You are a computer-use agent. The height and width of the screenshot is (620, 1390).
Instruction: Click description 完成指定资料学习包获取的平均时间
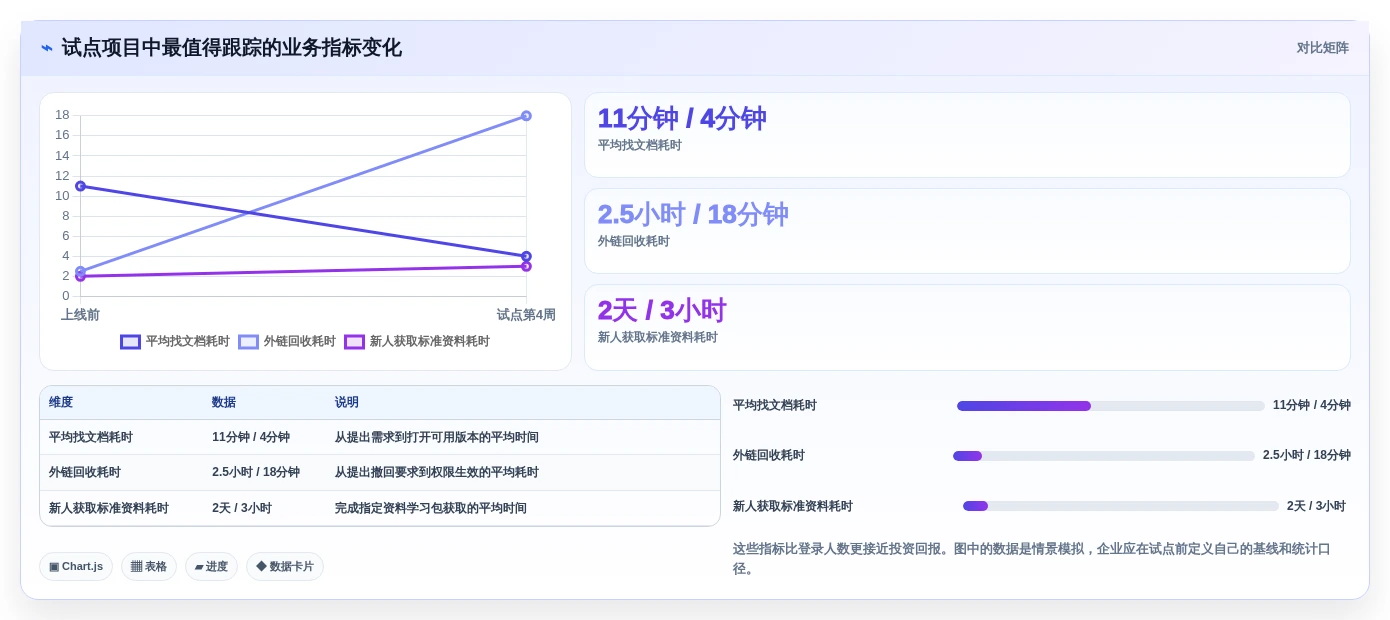tap(431, 508)
